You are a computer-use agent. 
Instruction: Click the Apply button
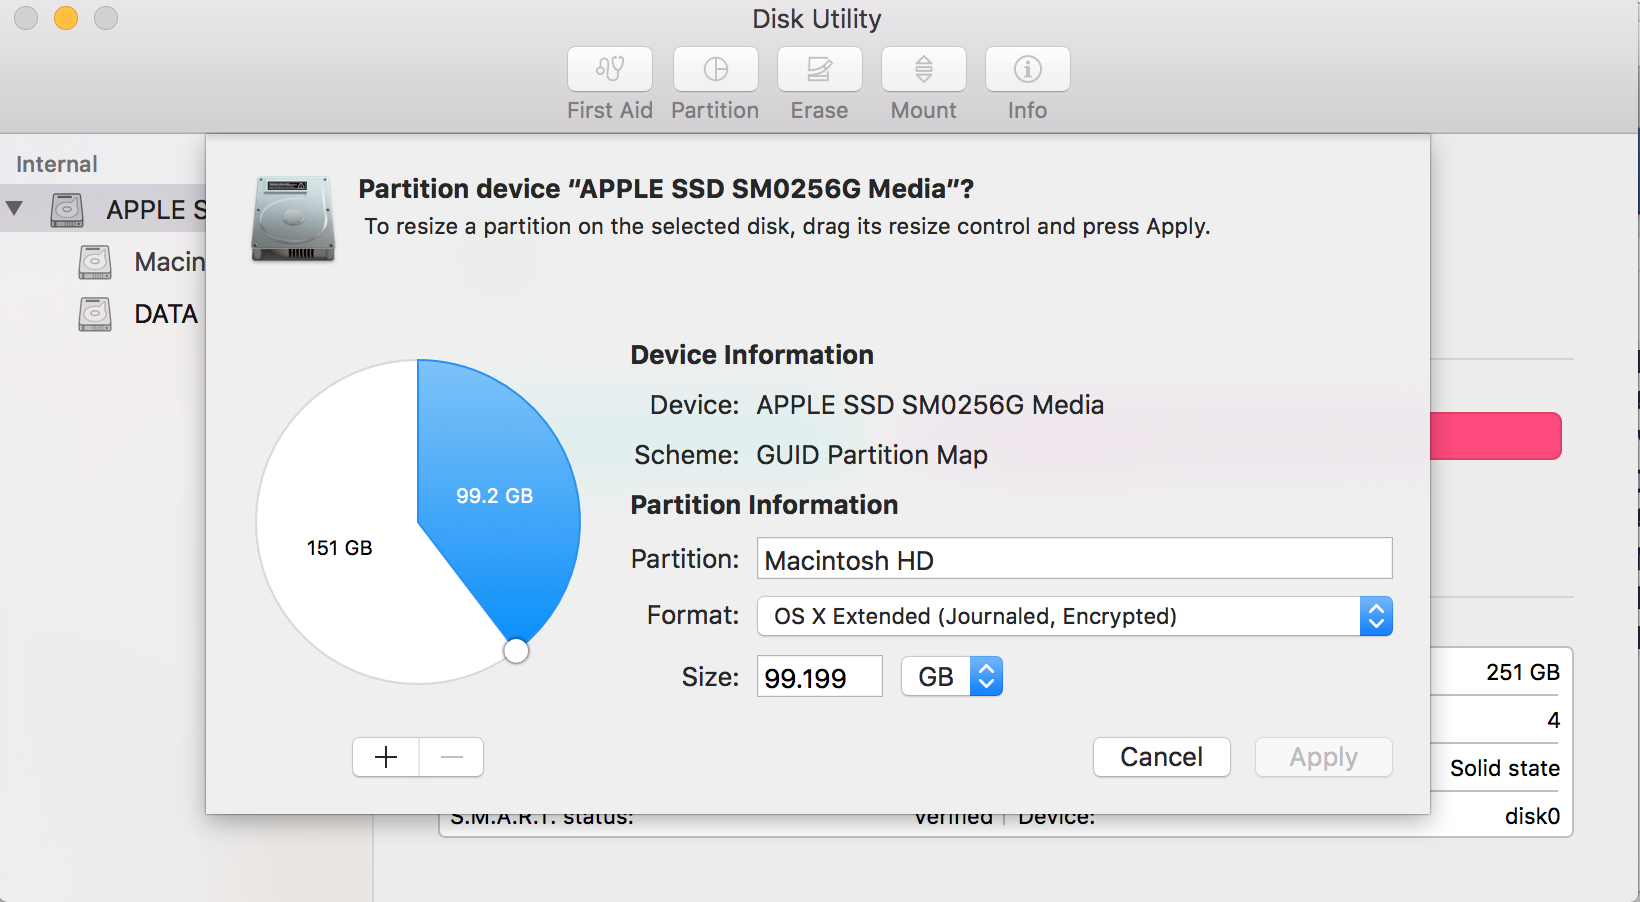(1324, 757)
